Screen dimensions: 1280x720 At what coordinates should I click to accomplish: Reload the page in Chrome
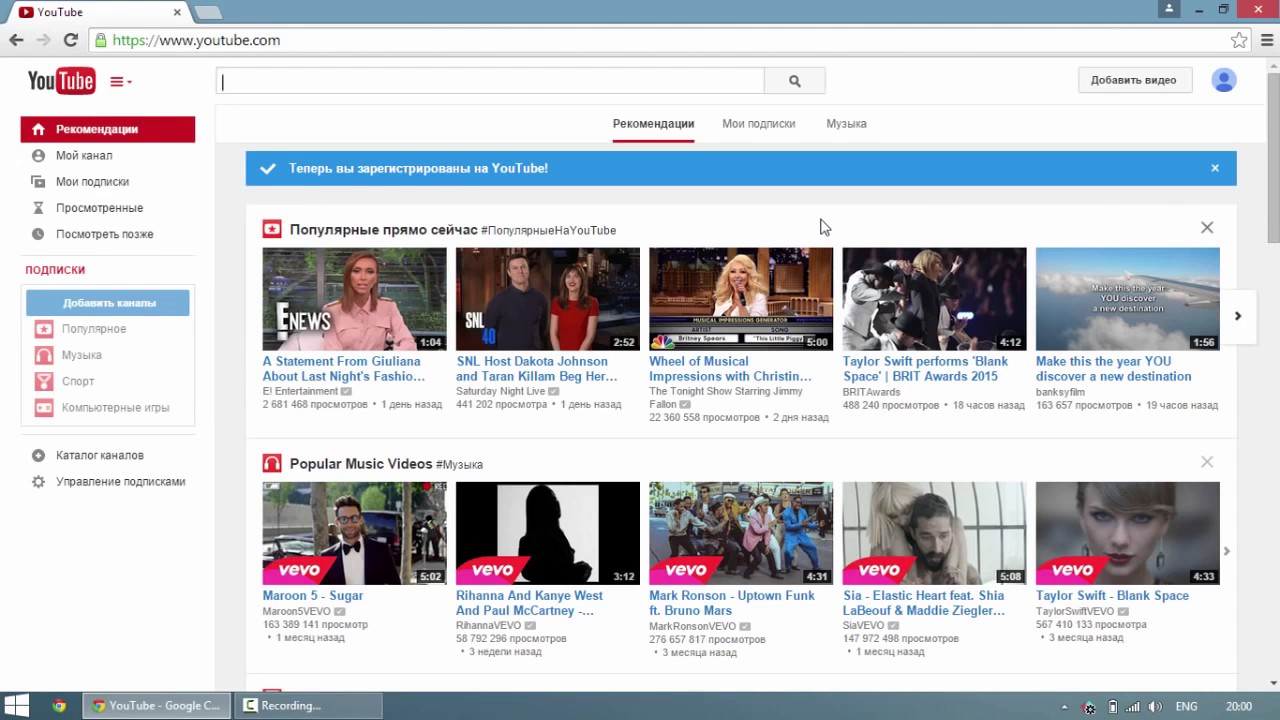(x=70, y=40)
